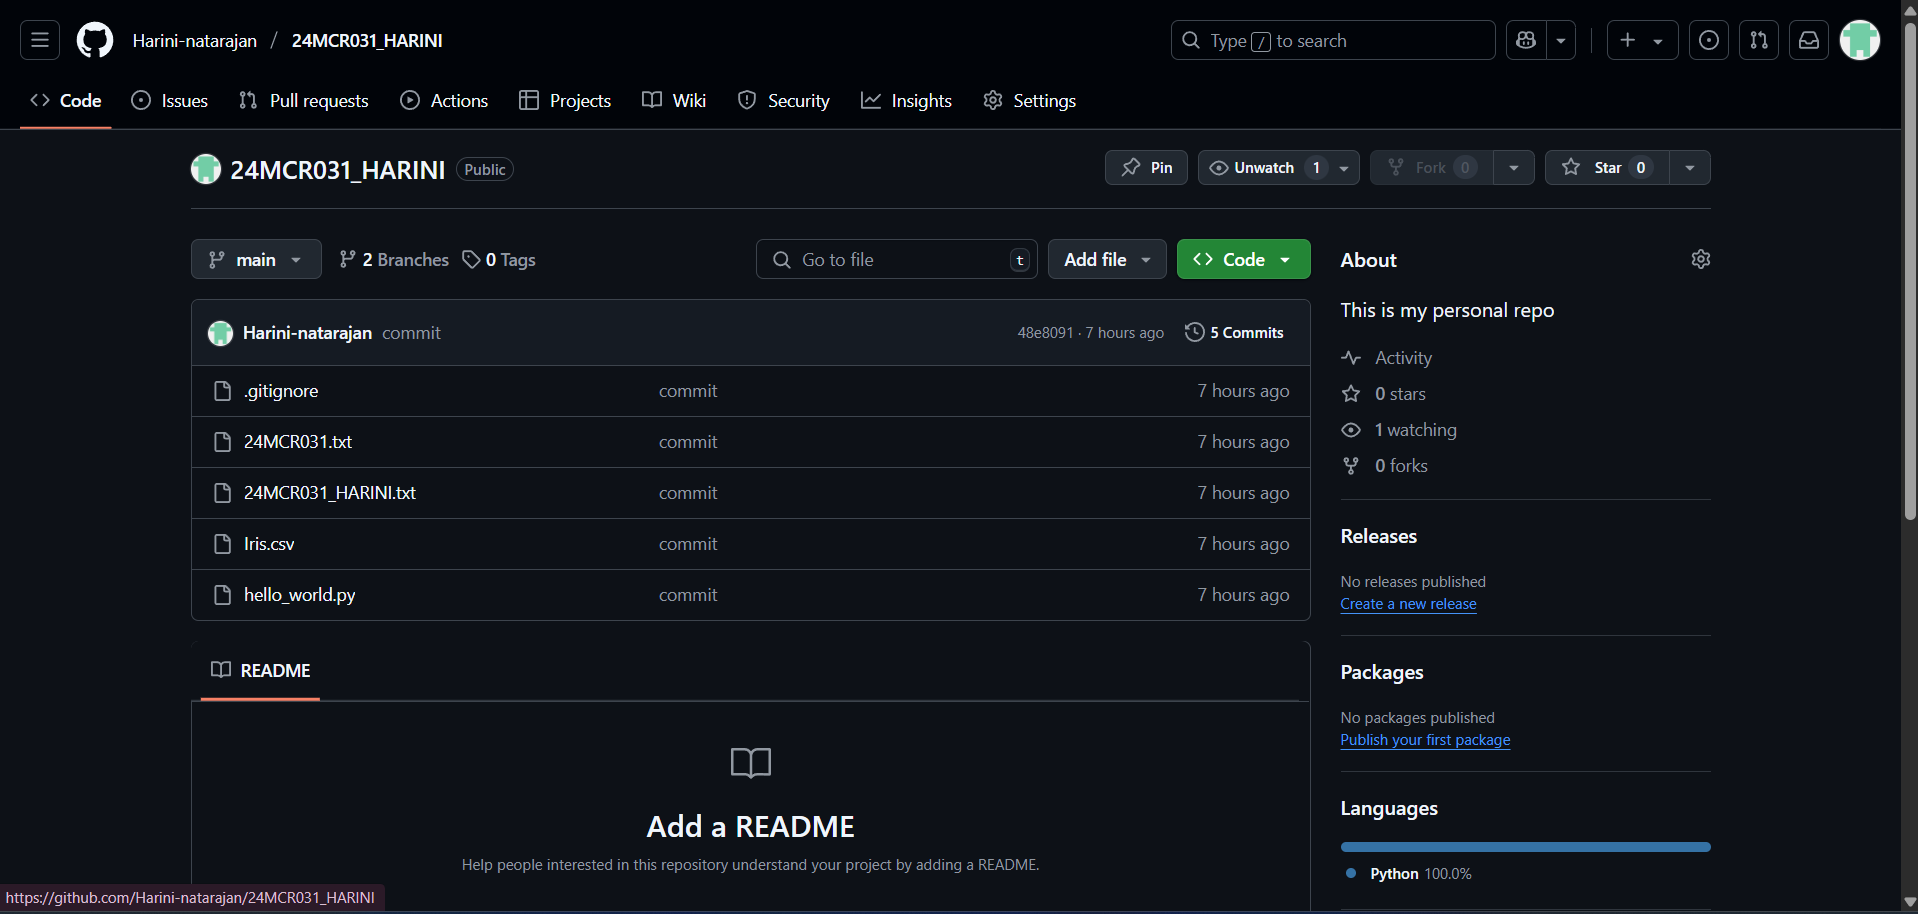Open the user profile avatar menu
Screen dimensions: 1918x914
(x=1860, y=40)
